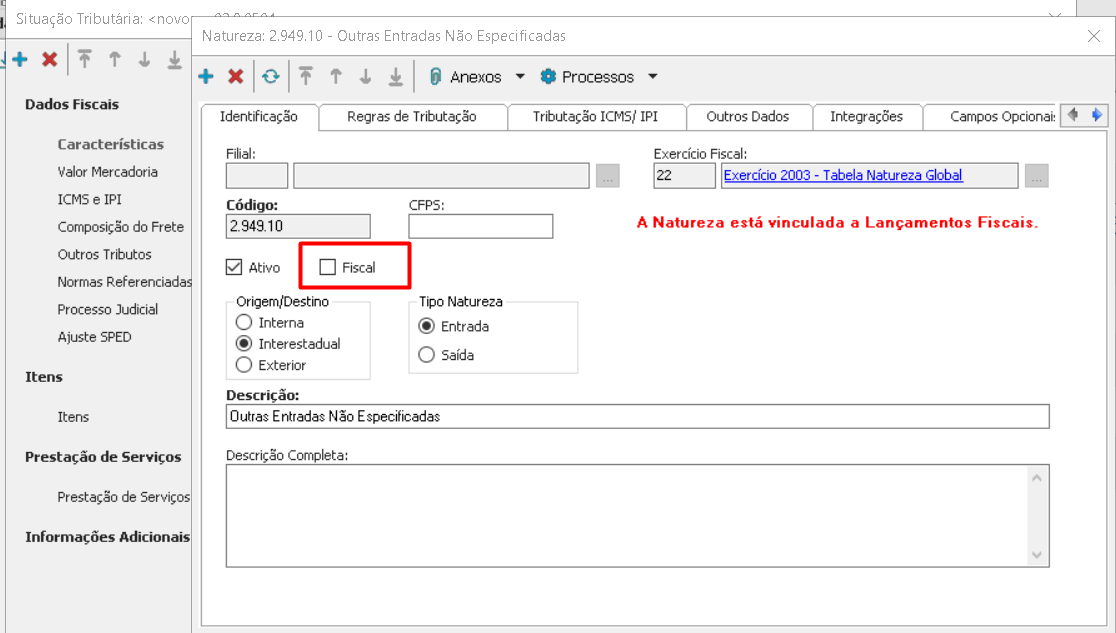Click the Exercício Fiscal number field
This screenshot has width=1116, height=633.
[684, 175]
